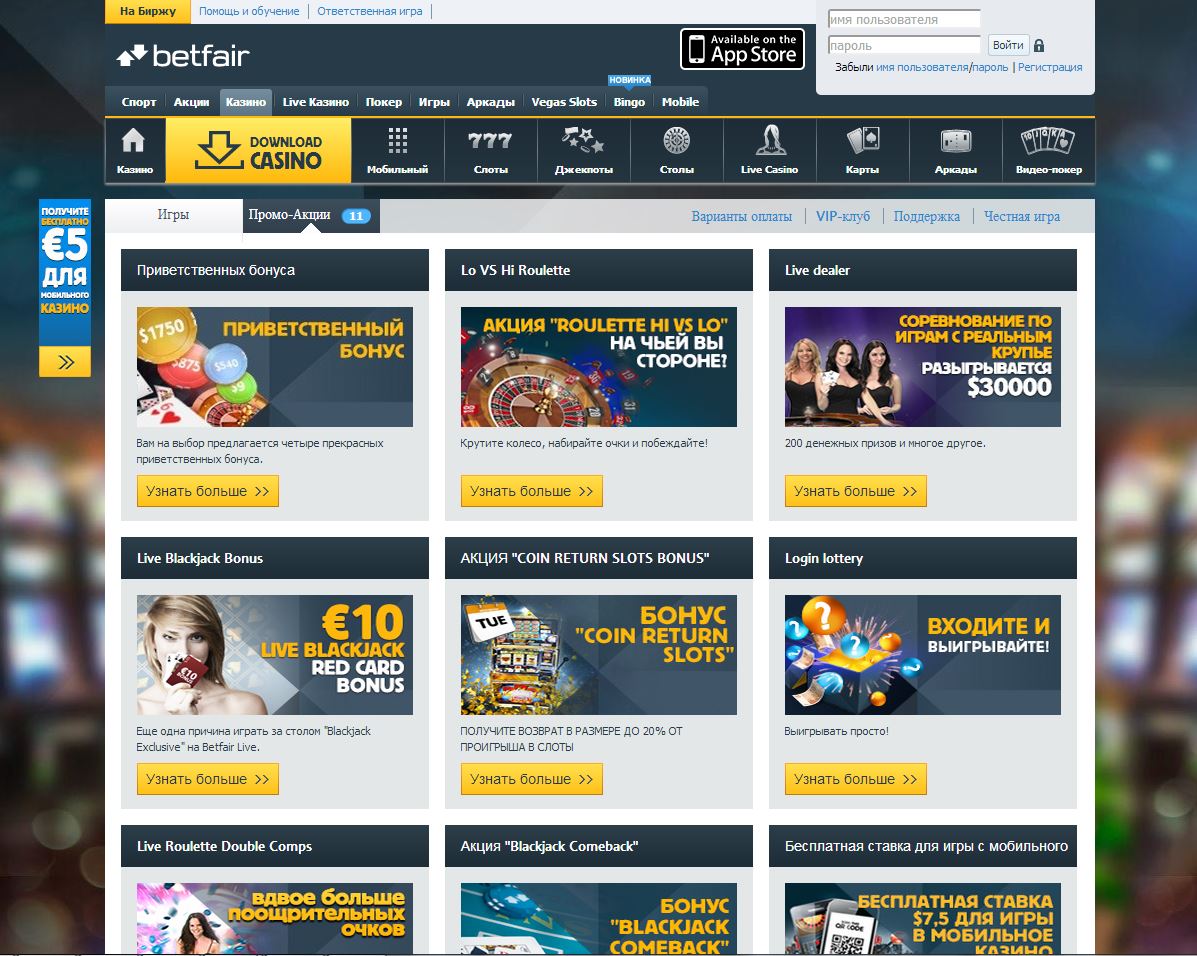Click the Бесплатная ставка mobile banner
1197x956 pixels.
coord(922,919)
